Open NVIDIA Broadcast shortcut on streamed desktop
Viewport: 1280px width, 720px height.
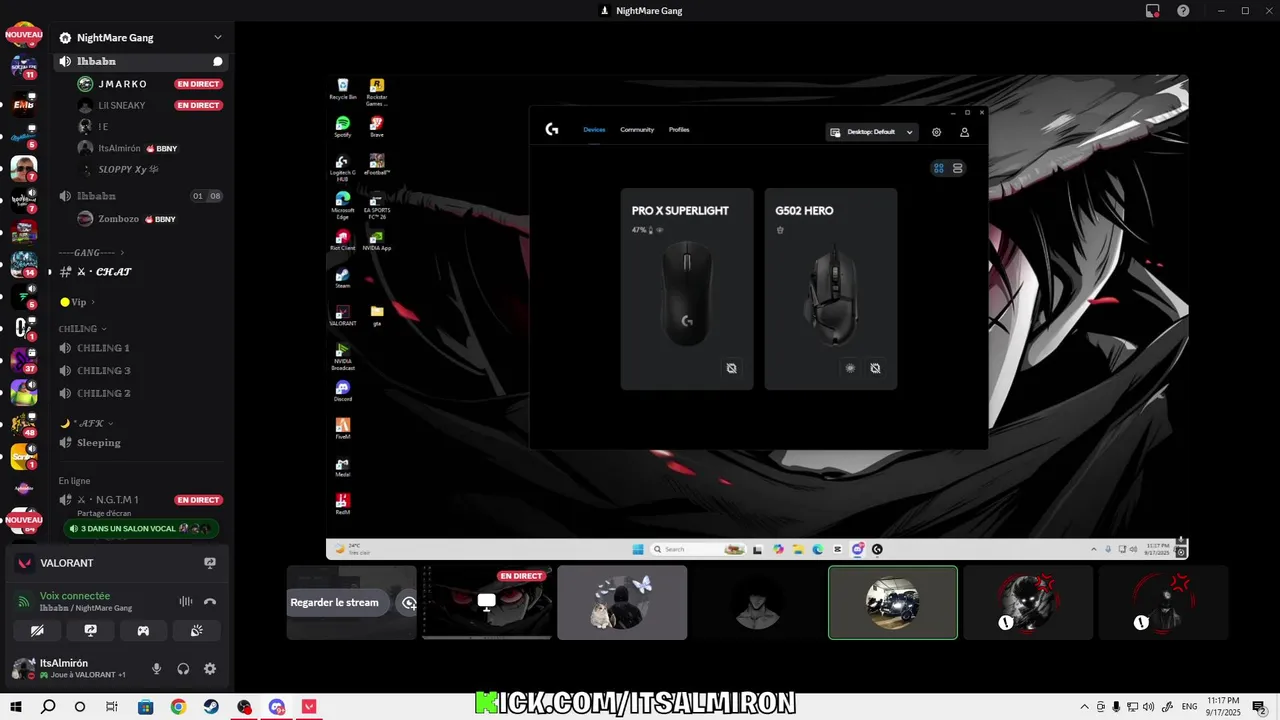click(343, 357)
